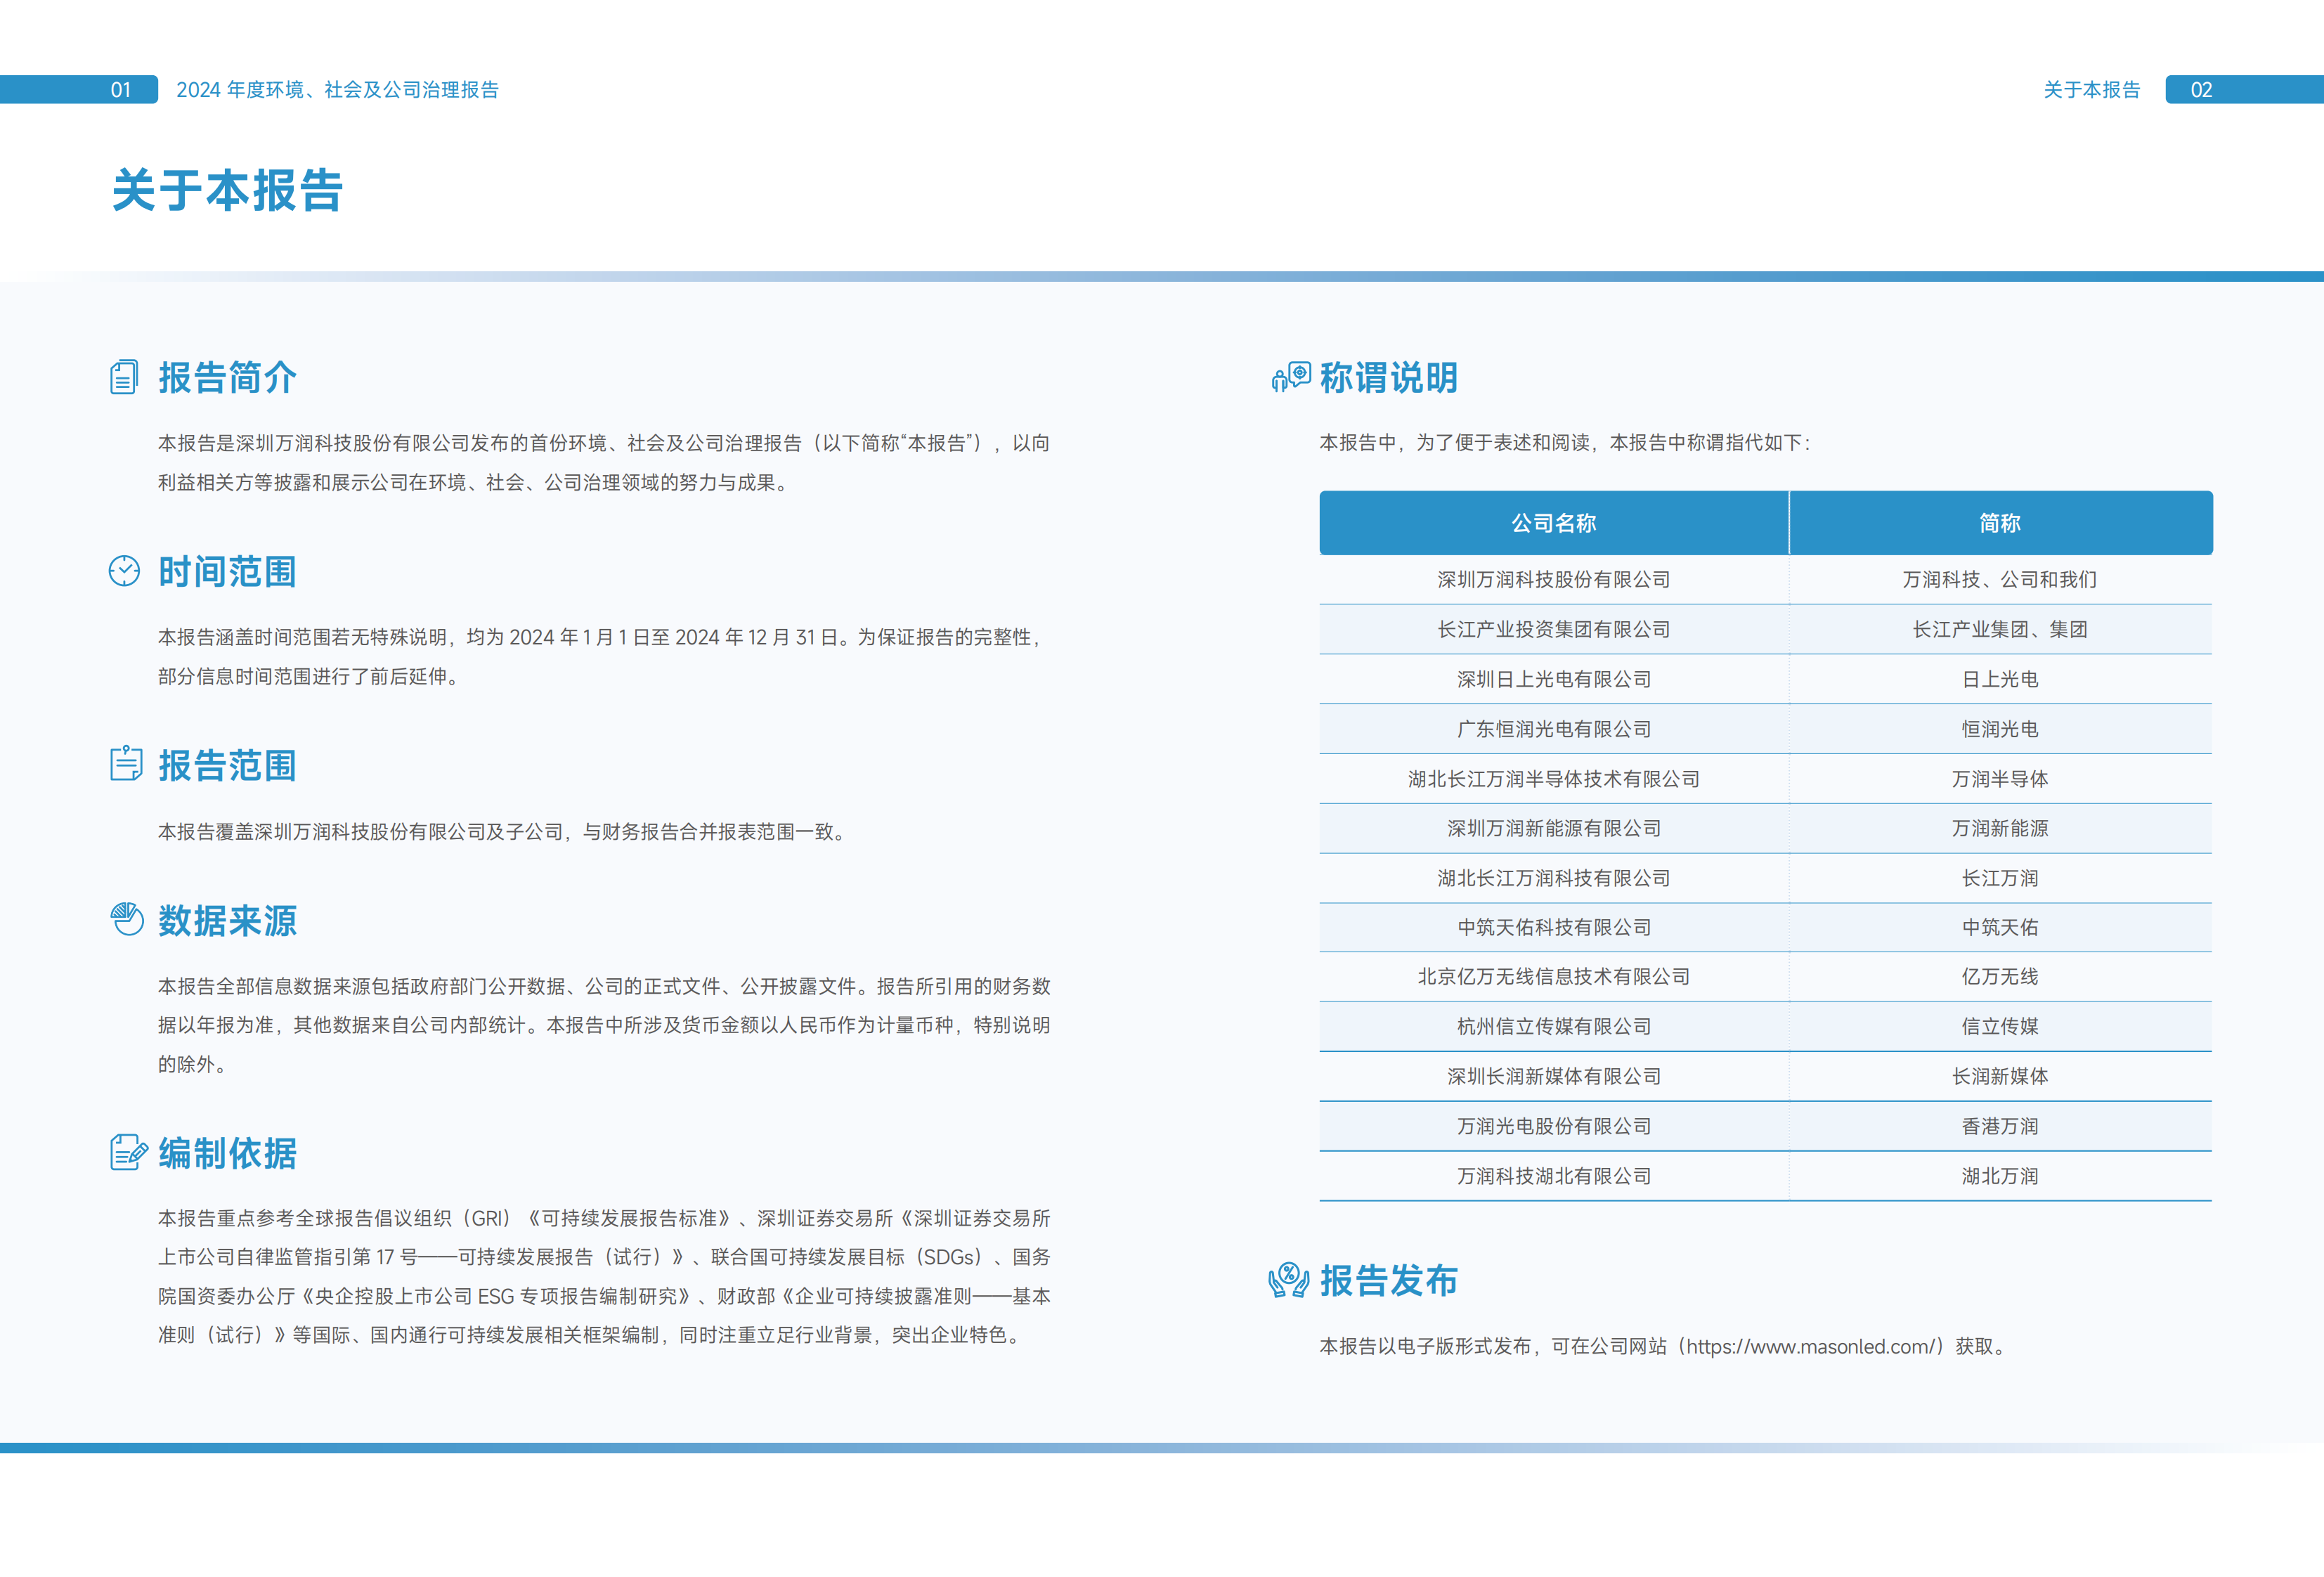Click the 时间范围 section heading
Screen dimensions: 2324x1577
click(227, 572)
